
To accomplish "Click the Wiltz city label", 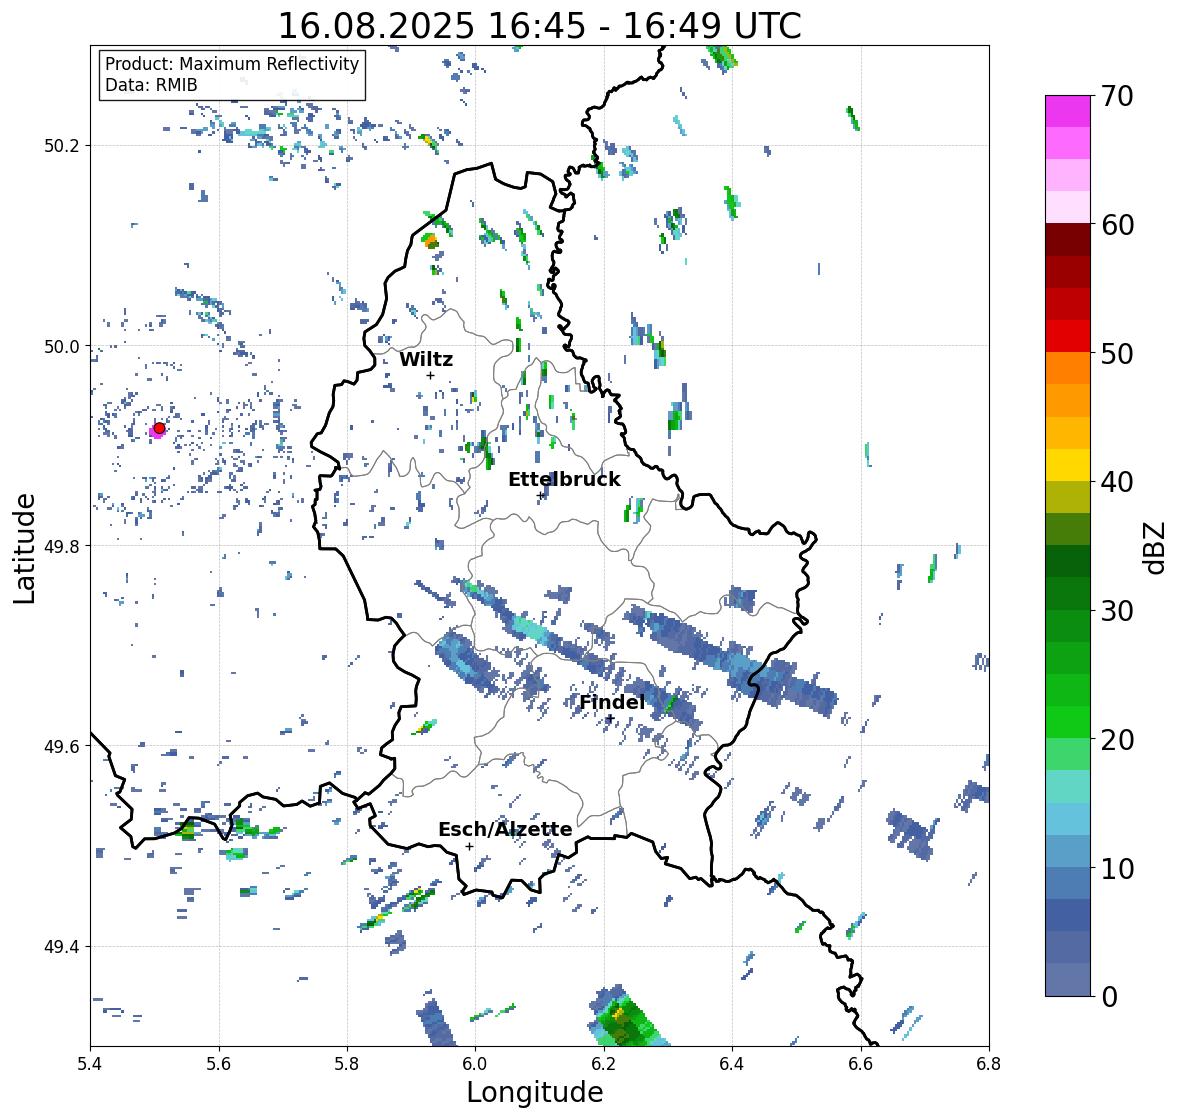I will pos(426,359).
